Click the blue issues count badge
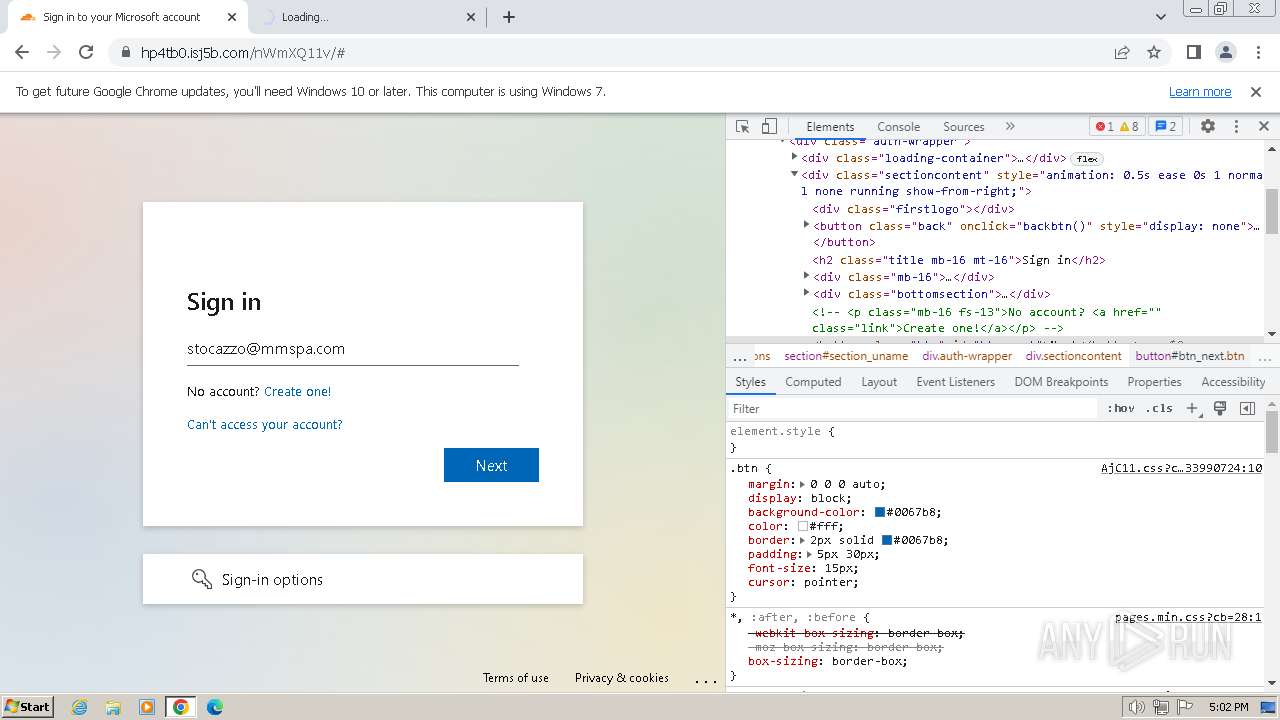This screenshot has height=720, width=1280. [x=1165, y=127]
